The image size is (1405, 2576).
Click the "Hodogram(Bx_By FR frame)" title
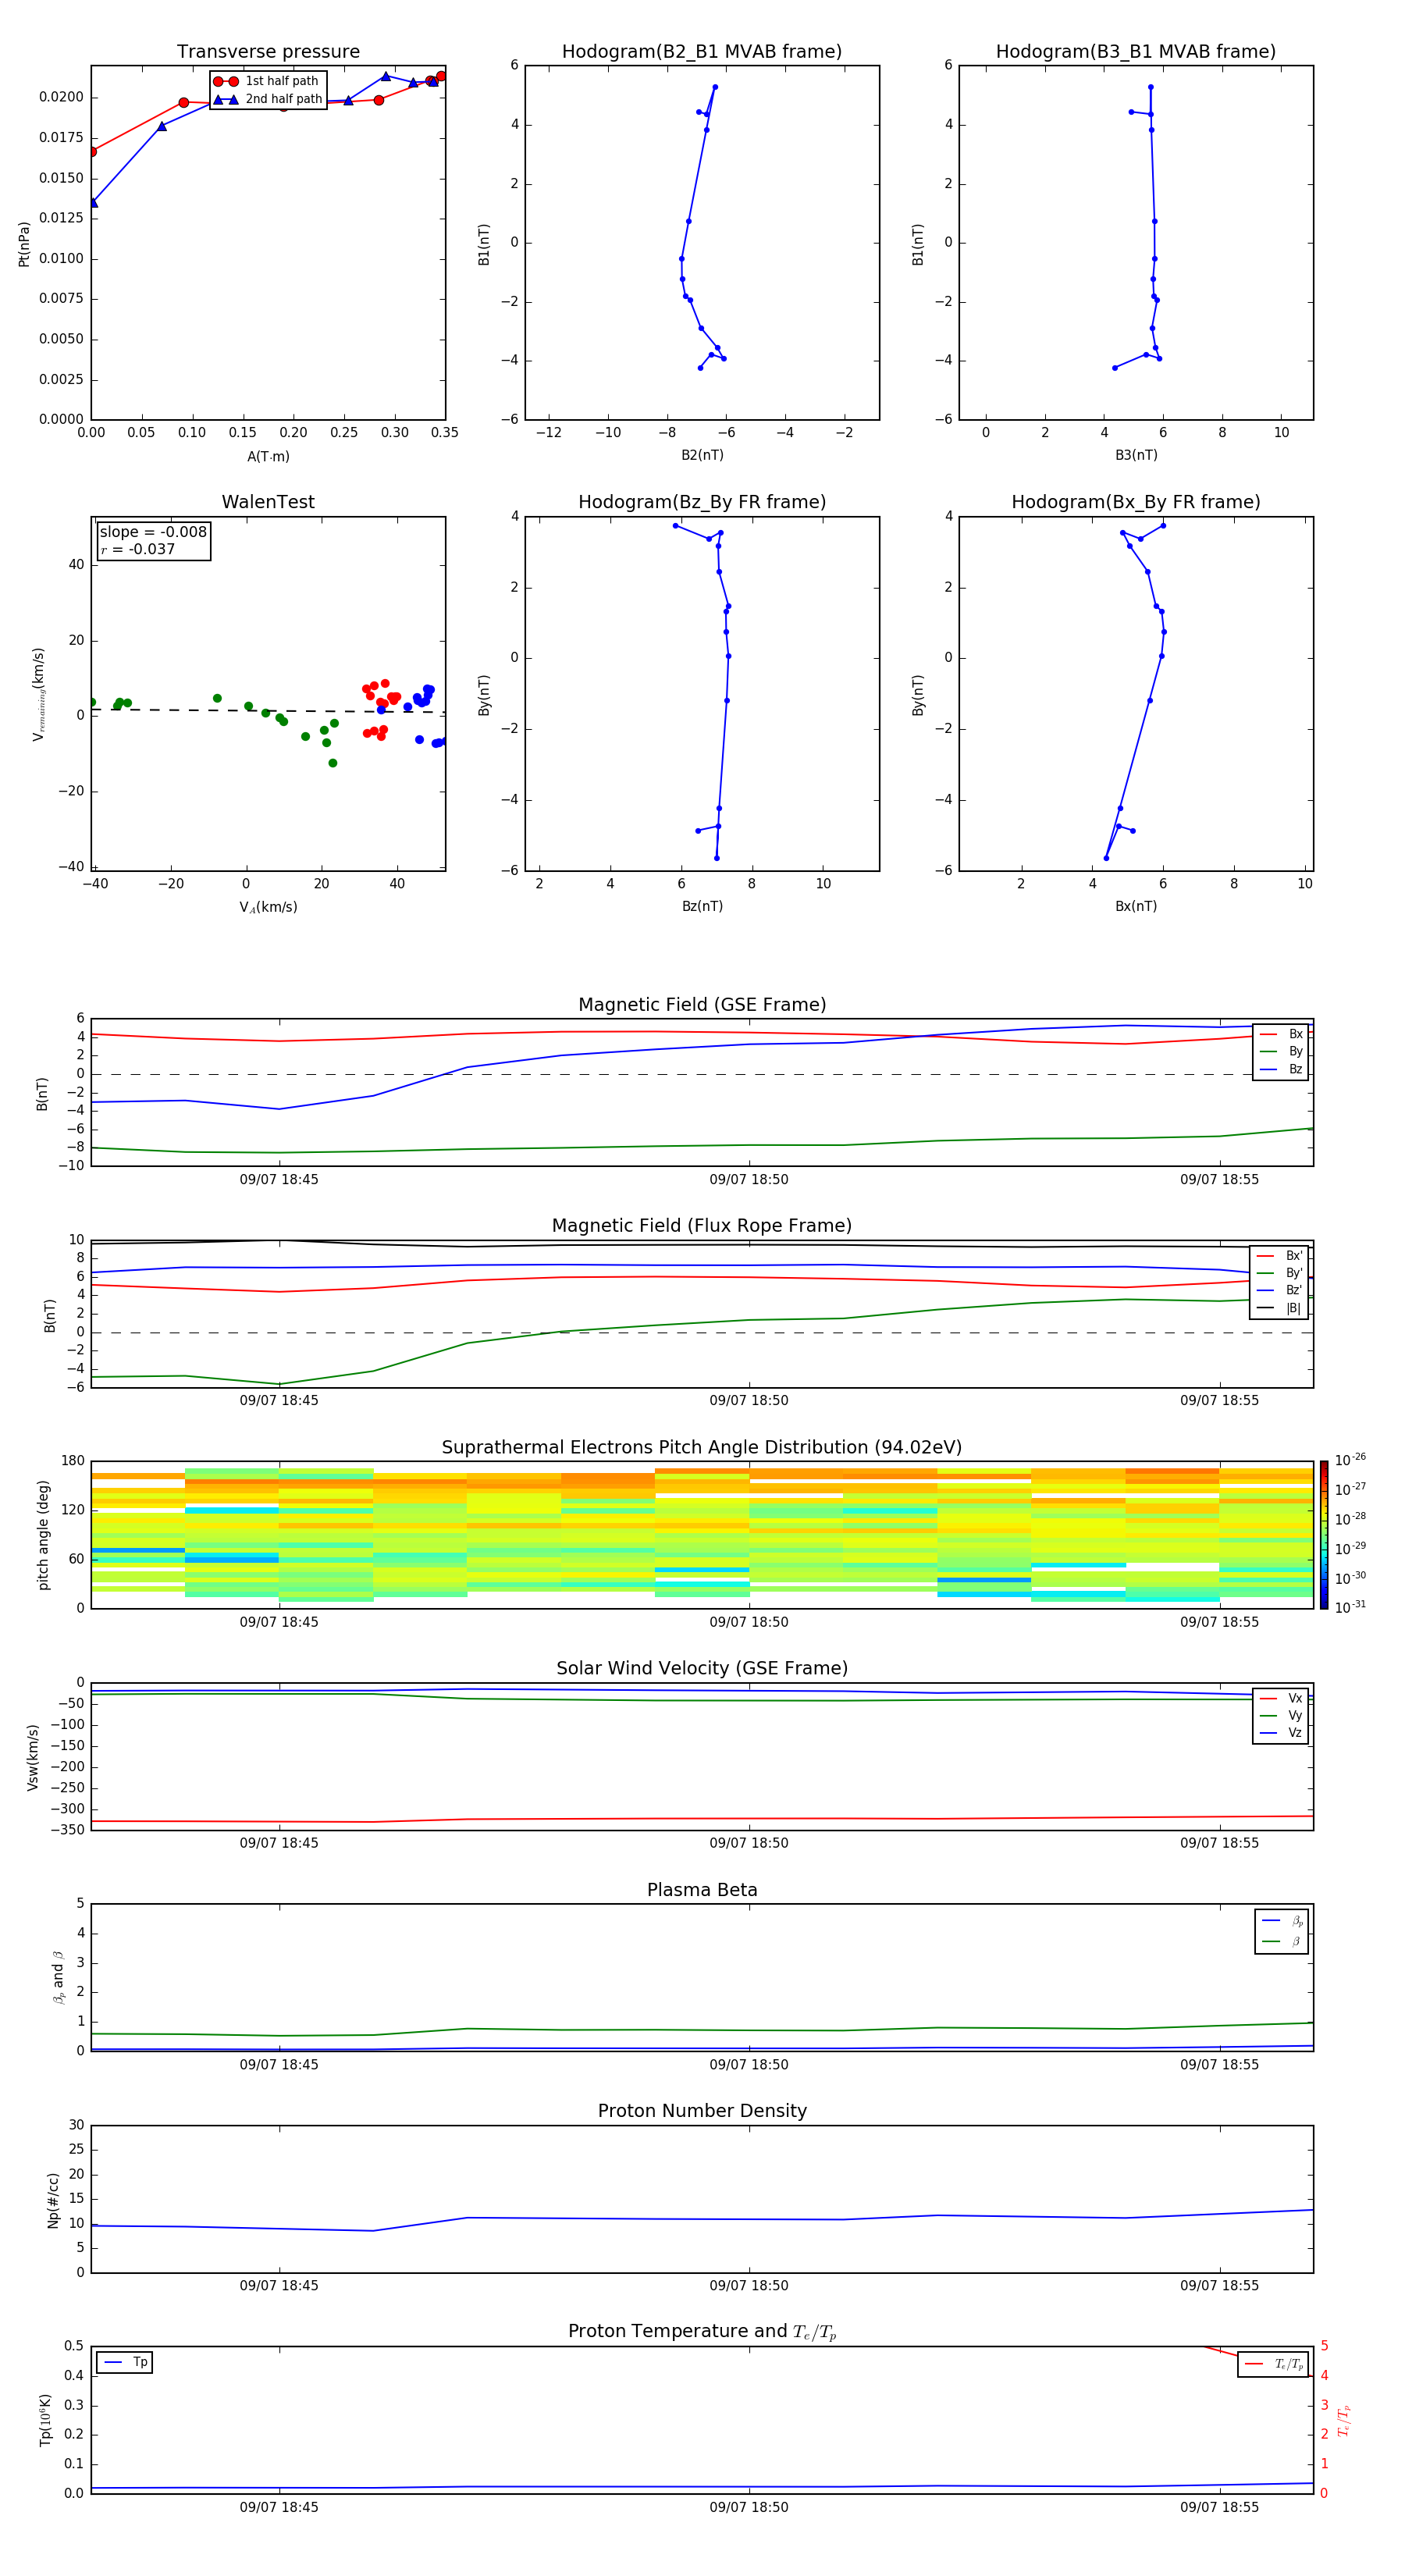coord(1136,502)
